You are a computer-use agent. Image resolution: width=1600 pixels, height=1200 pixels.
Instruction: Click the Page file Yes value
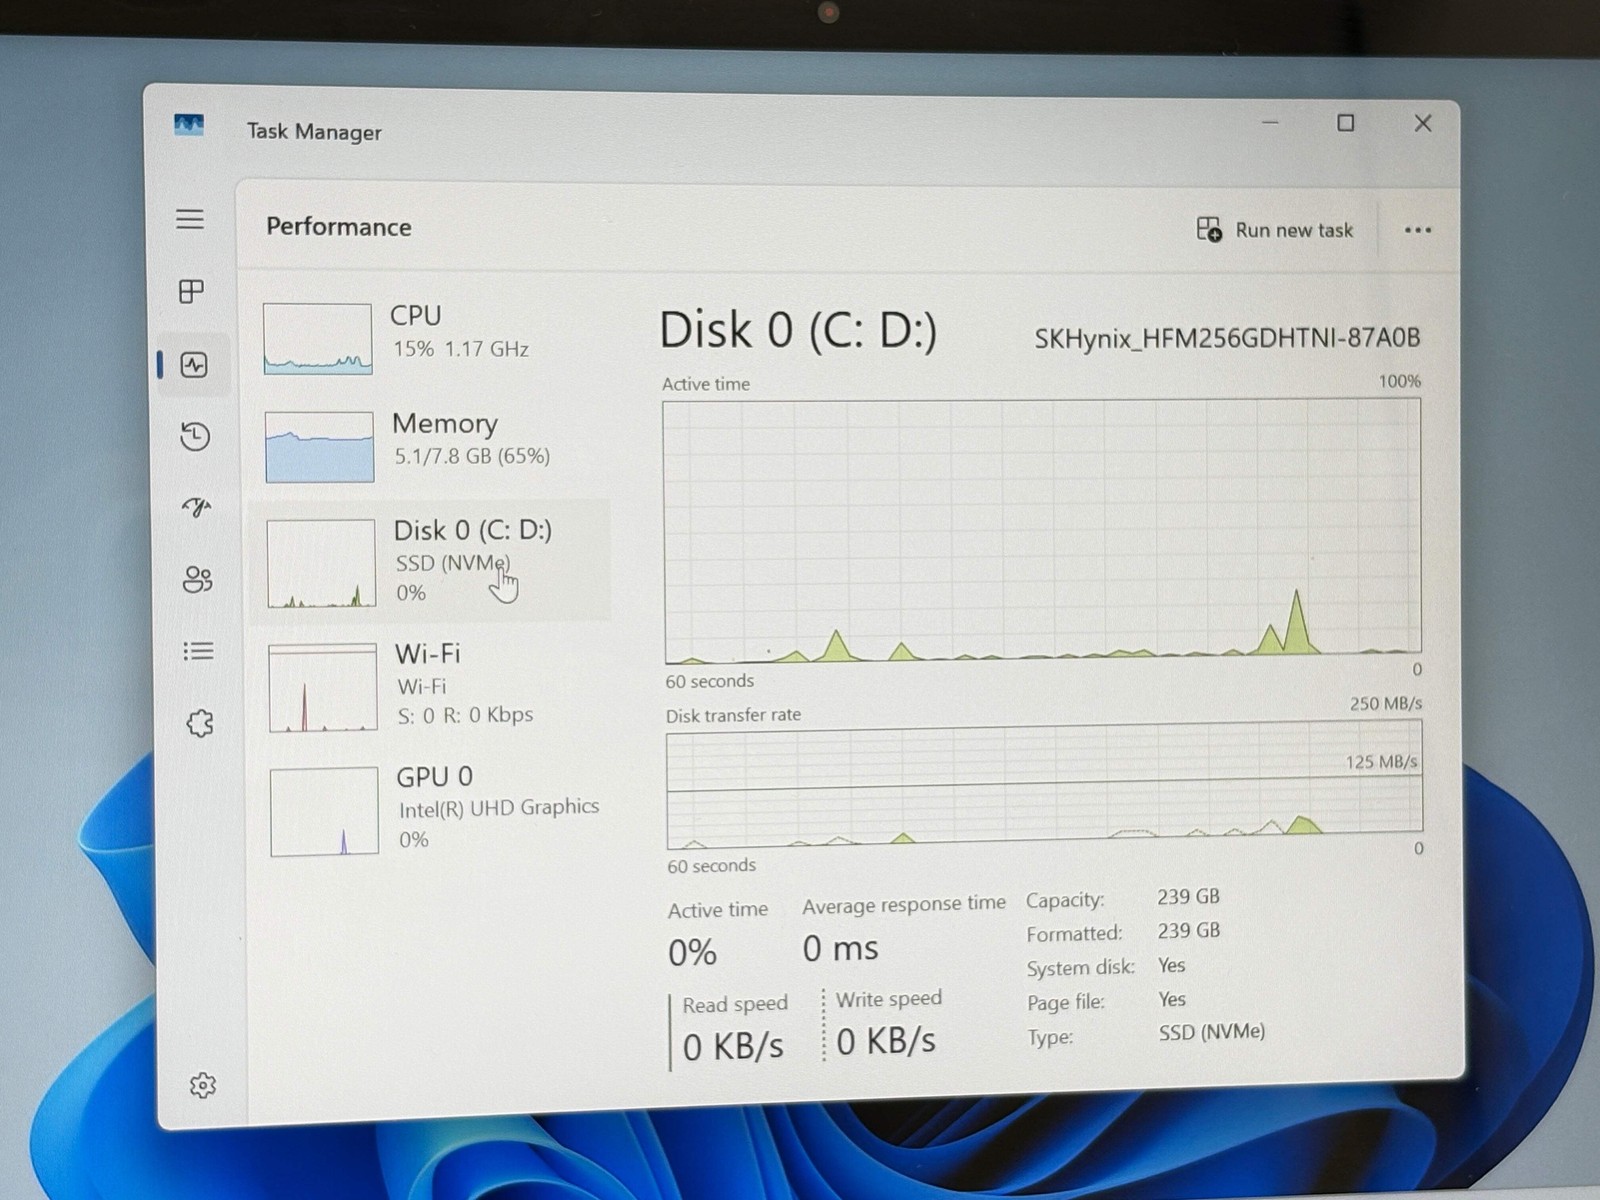click(x=1172, y=999)
